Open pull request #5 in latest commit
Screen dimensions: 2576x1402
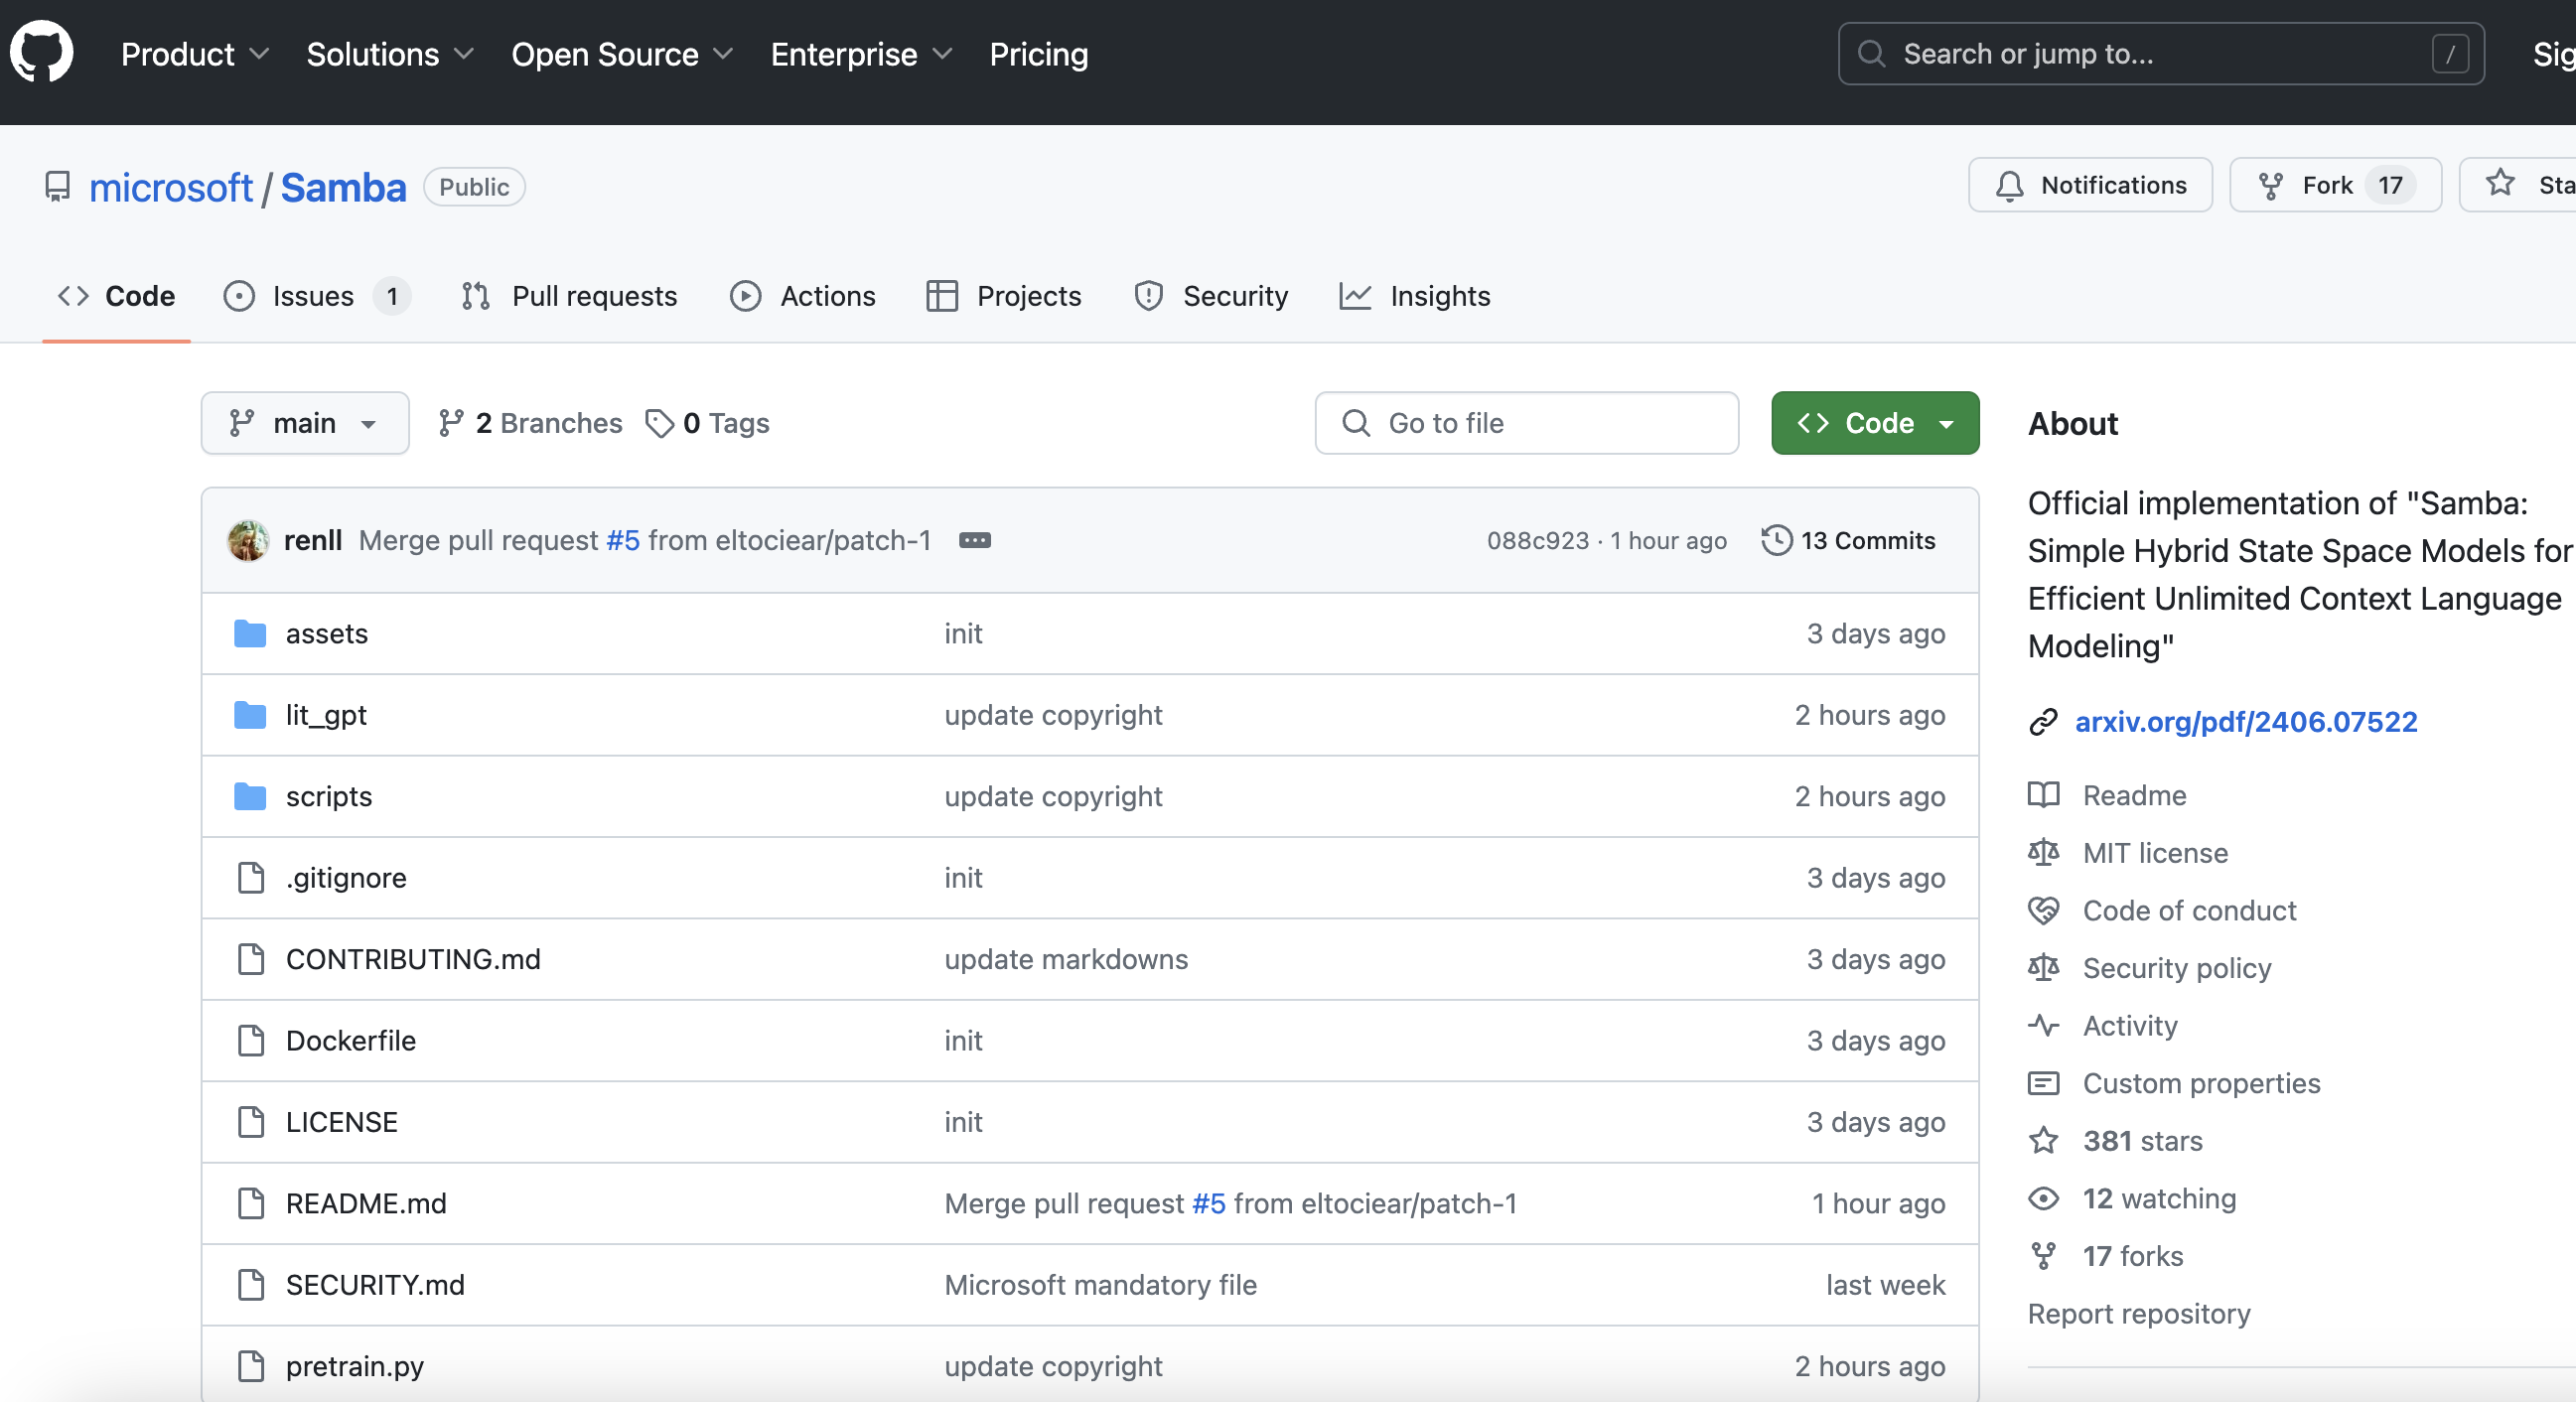click(x=622, y=540)
